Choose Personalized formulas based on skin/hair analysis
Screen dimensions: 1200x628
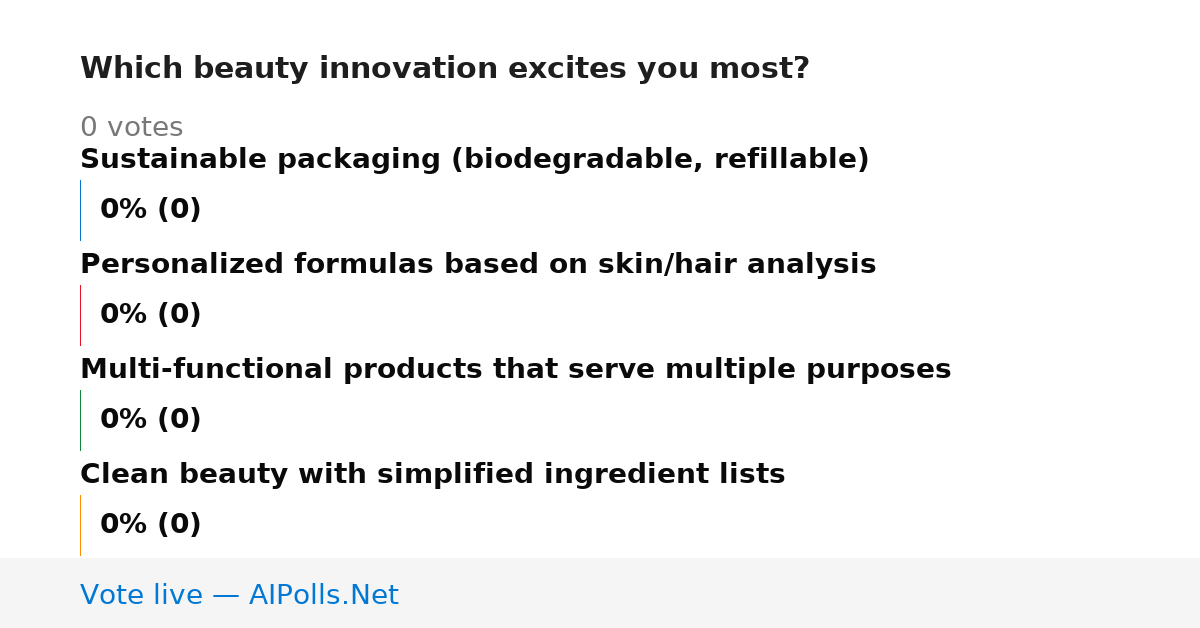click(x=478, y=265)
